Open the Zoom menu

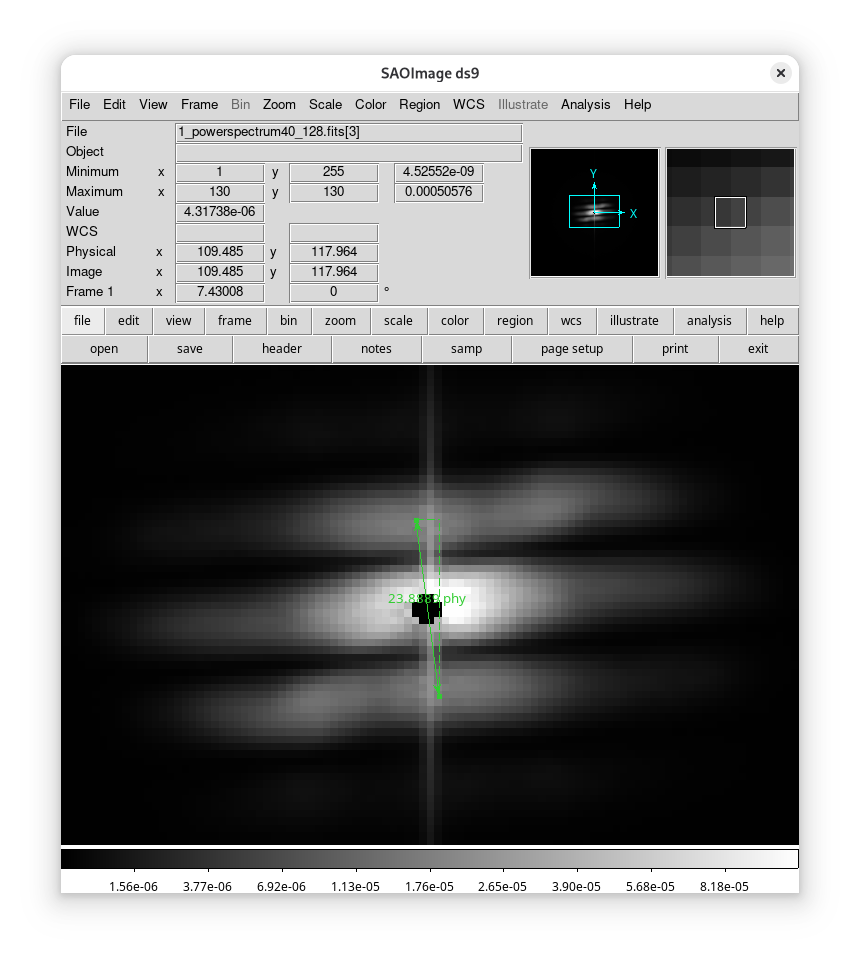pyautogui.click(x=279, y=104)
